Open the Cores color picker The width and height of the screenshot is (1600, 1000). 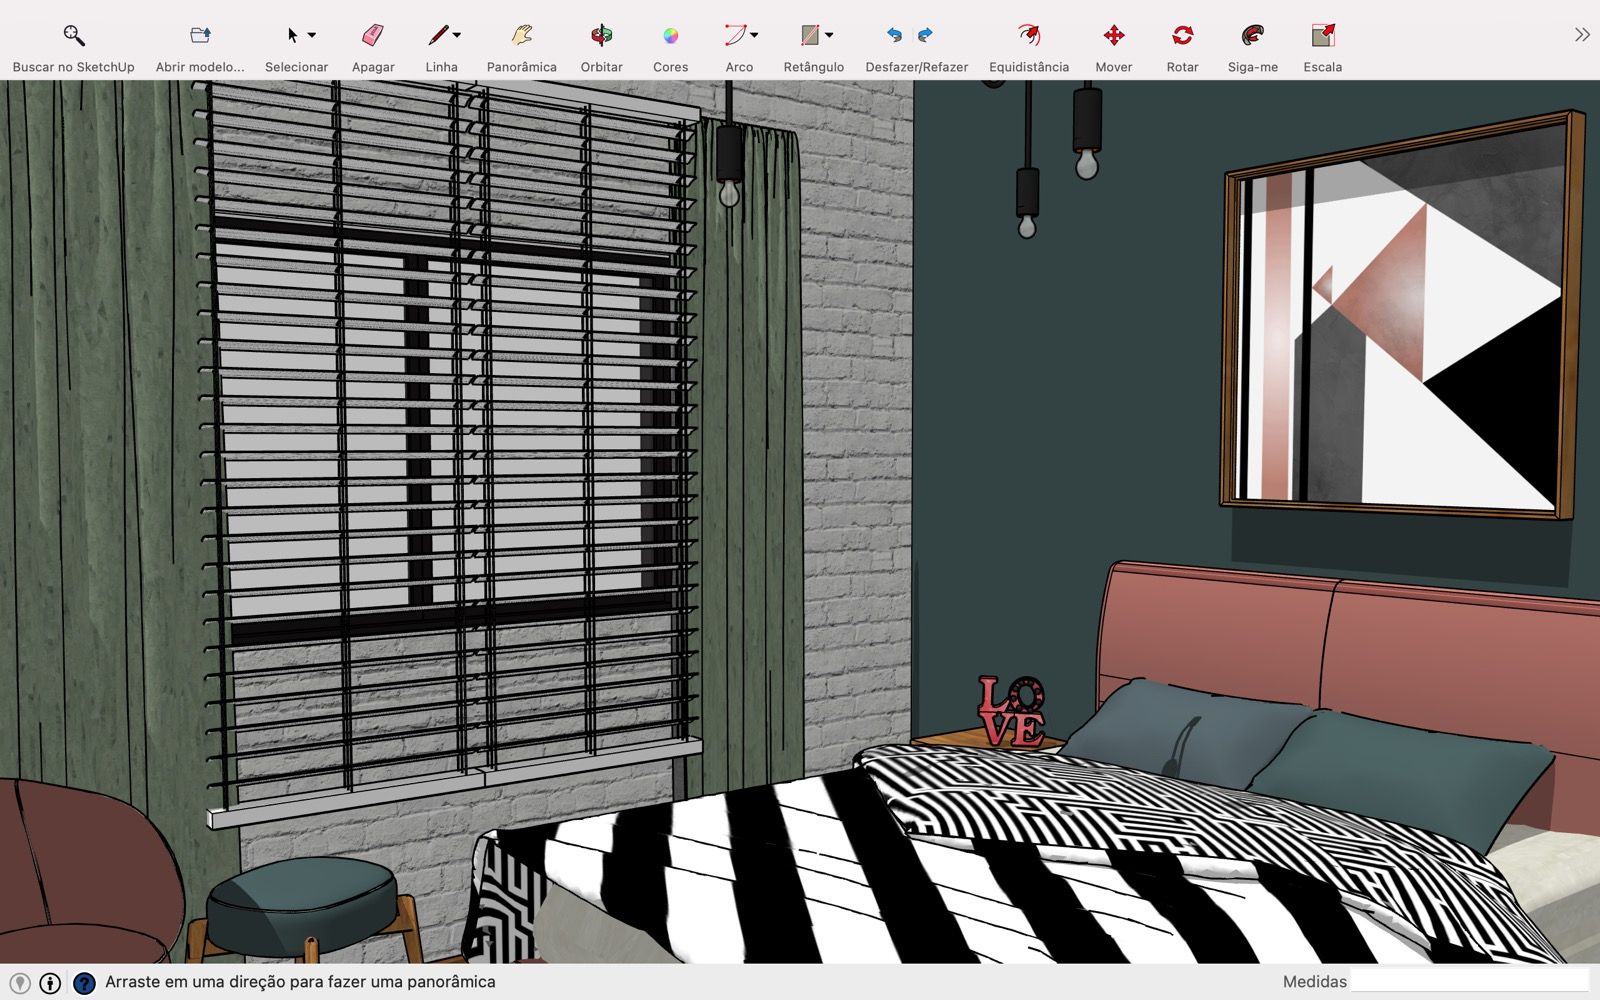point(670,36)
